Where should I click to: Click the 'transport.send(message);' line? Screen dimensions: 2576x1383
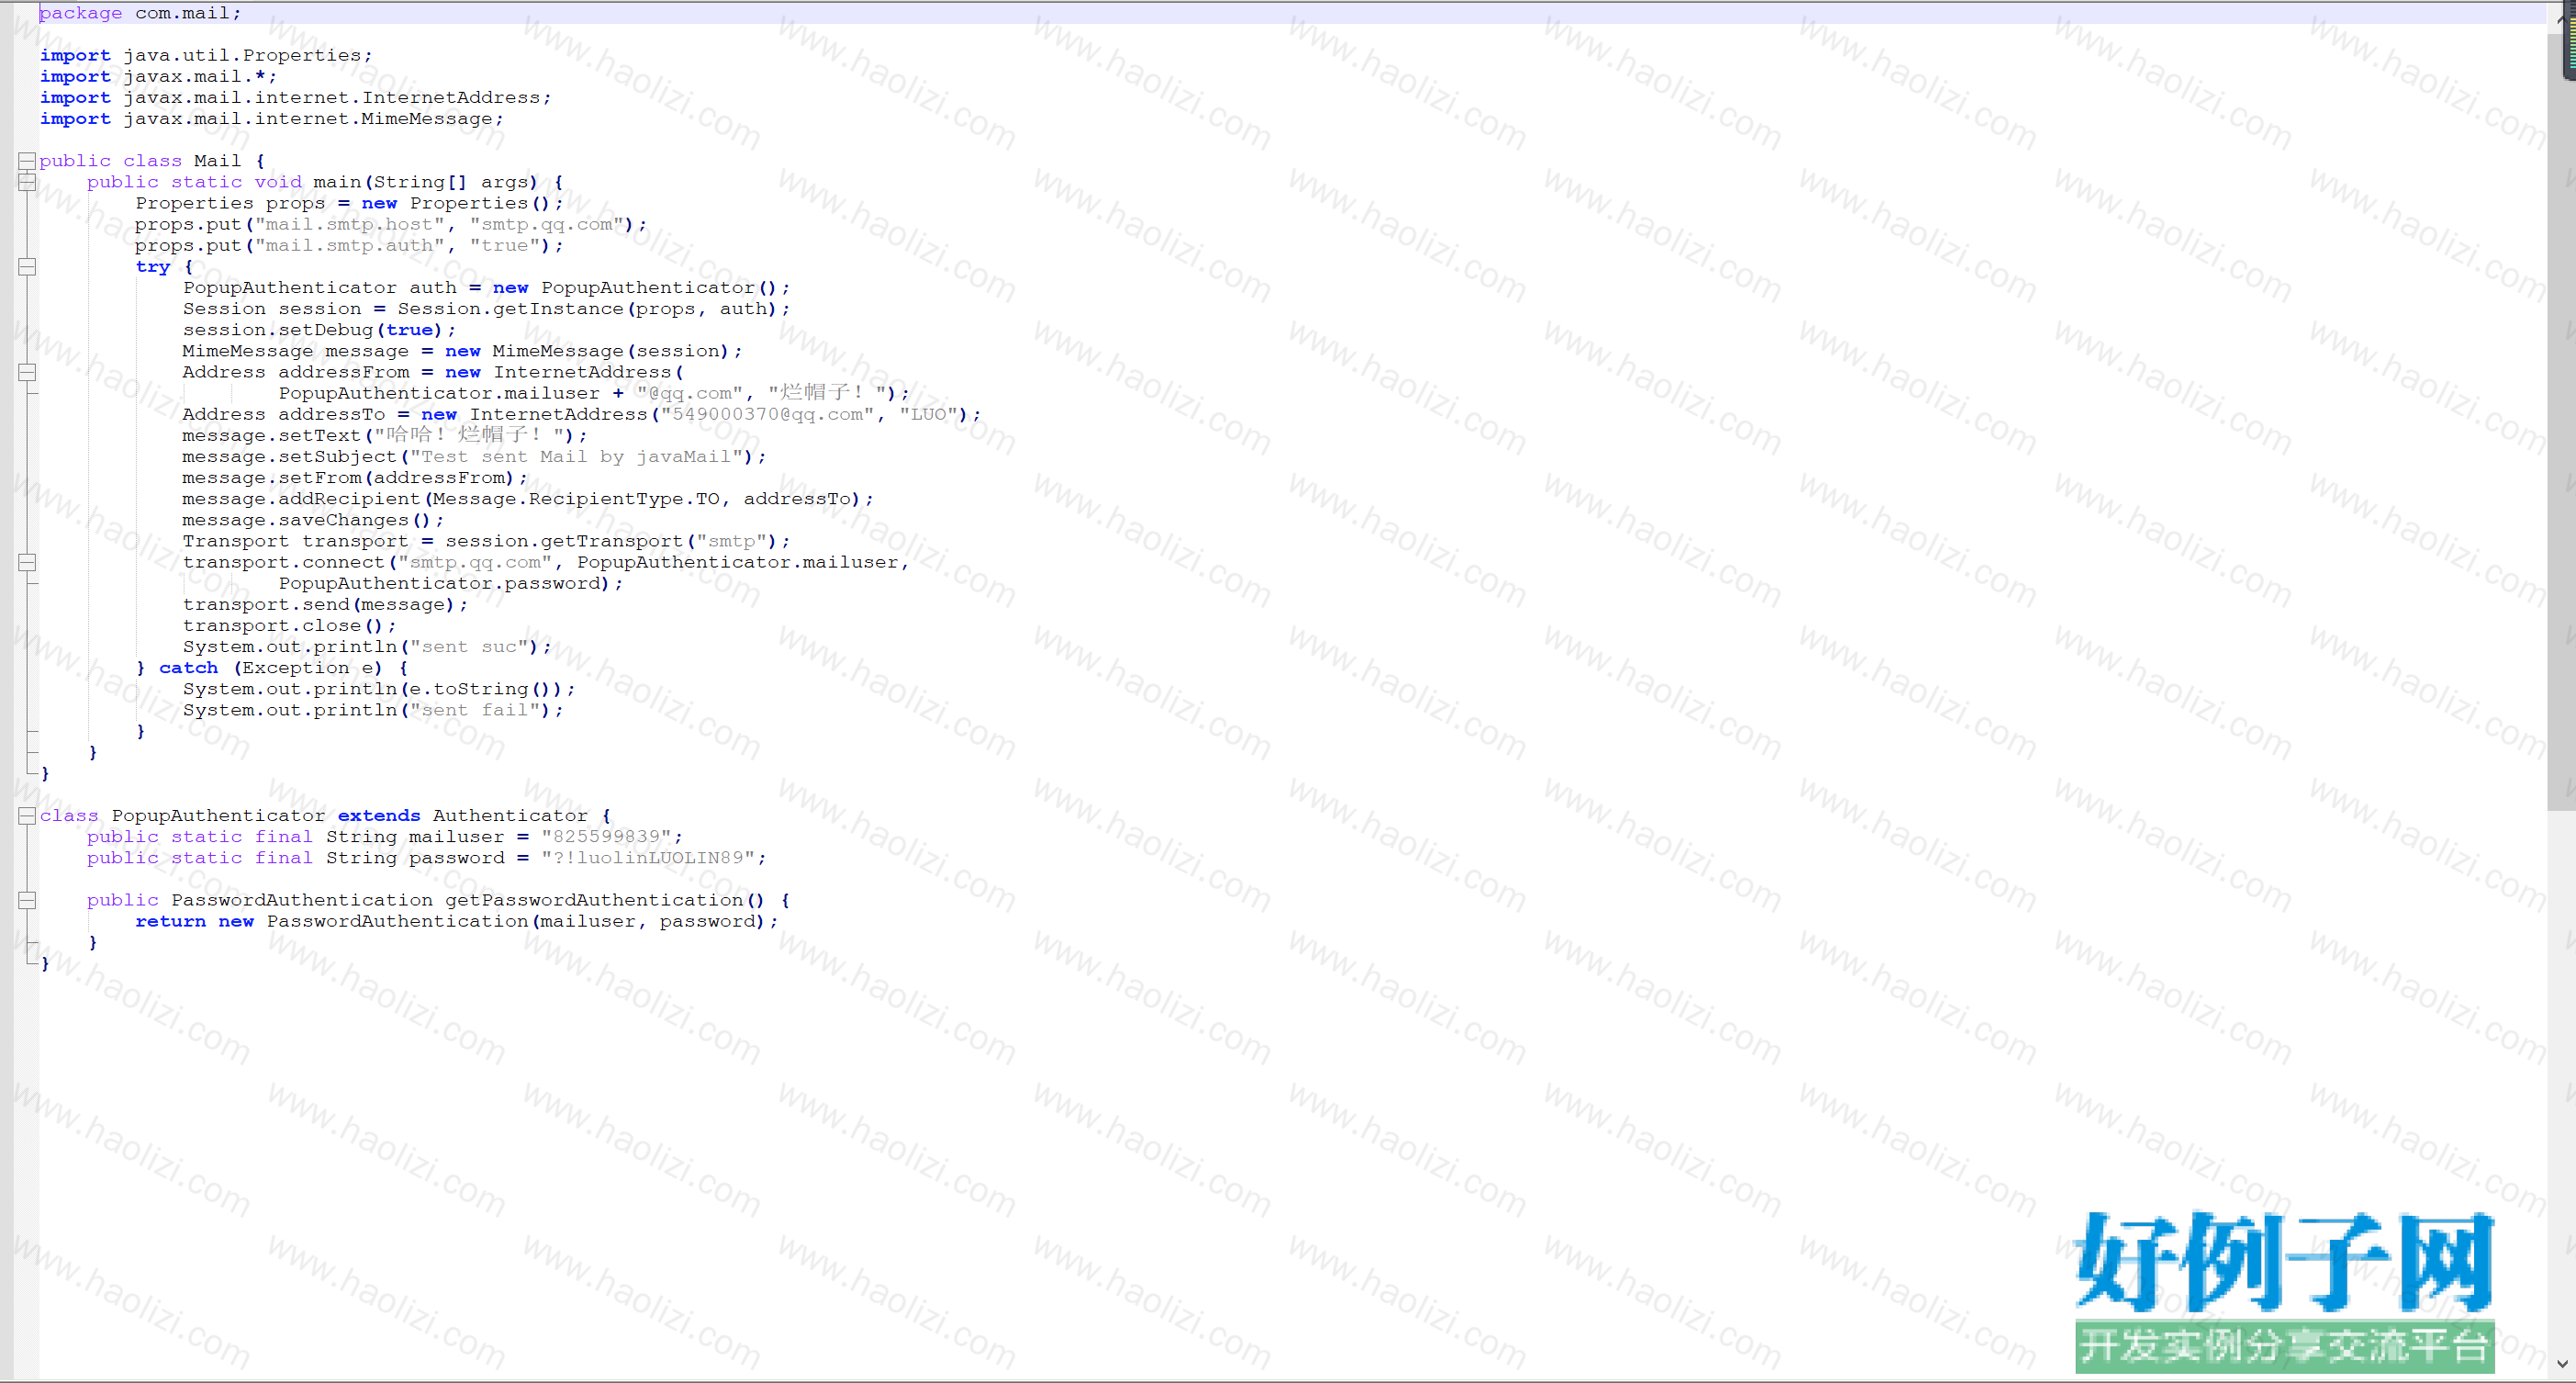pos(325,604)
